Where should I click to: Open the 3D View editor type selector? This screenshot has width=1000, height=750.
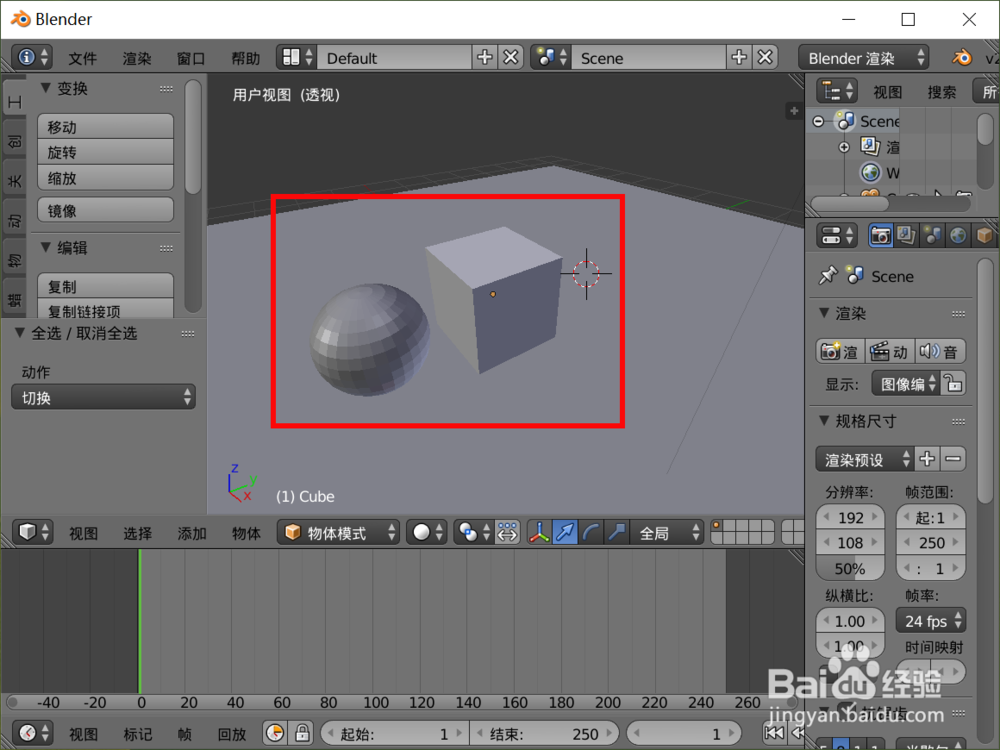(33, 532)
